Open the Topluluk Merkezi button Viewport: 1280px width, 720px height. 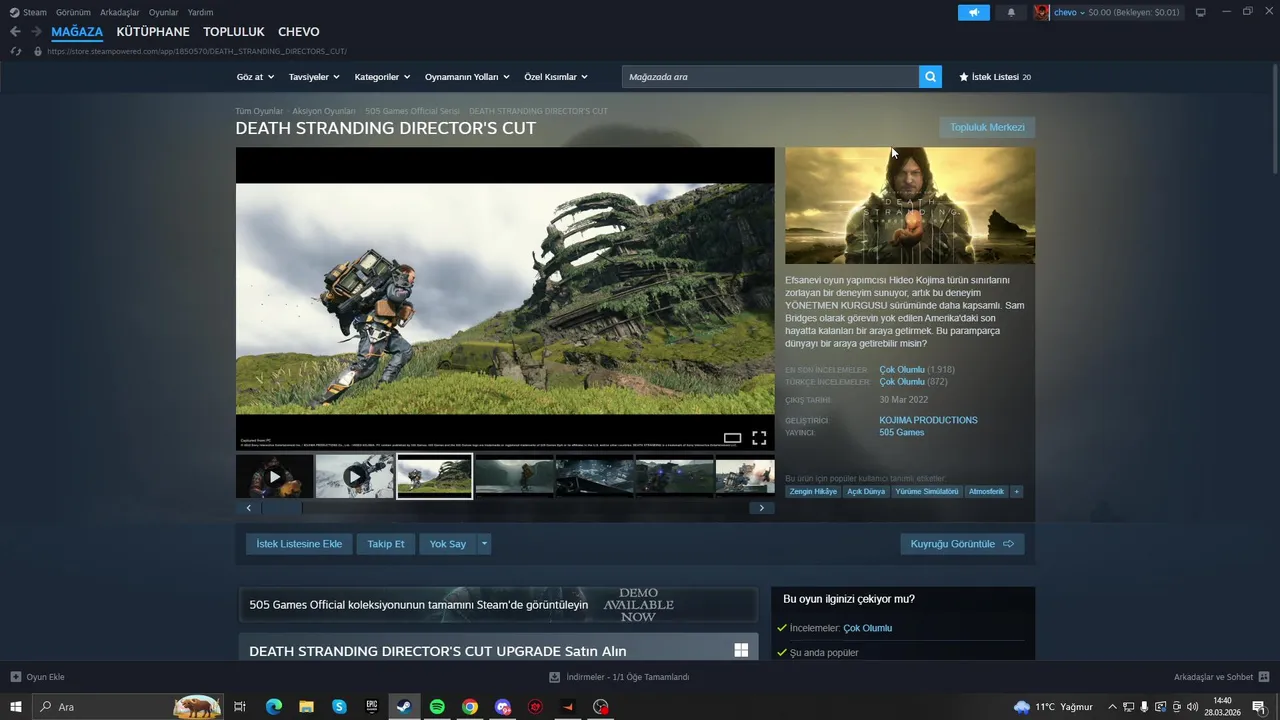click(x=987, y=127)
